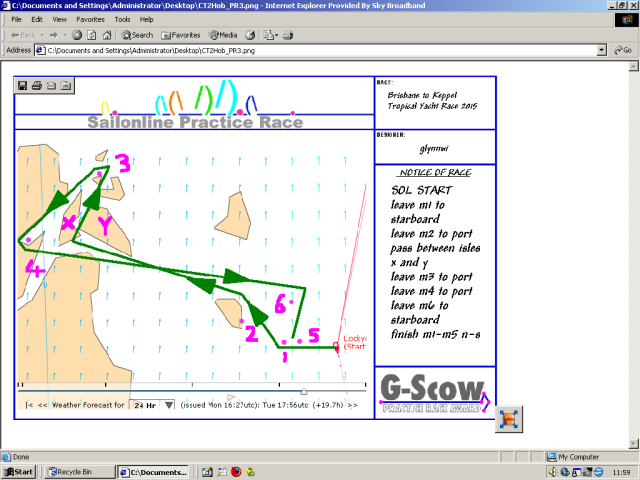
Task: Open the View menu
Action: (x=59, y=19)
